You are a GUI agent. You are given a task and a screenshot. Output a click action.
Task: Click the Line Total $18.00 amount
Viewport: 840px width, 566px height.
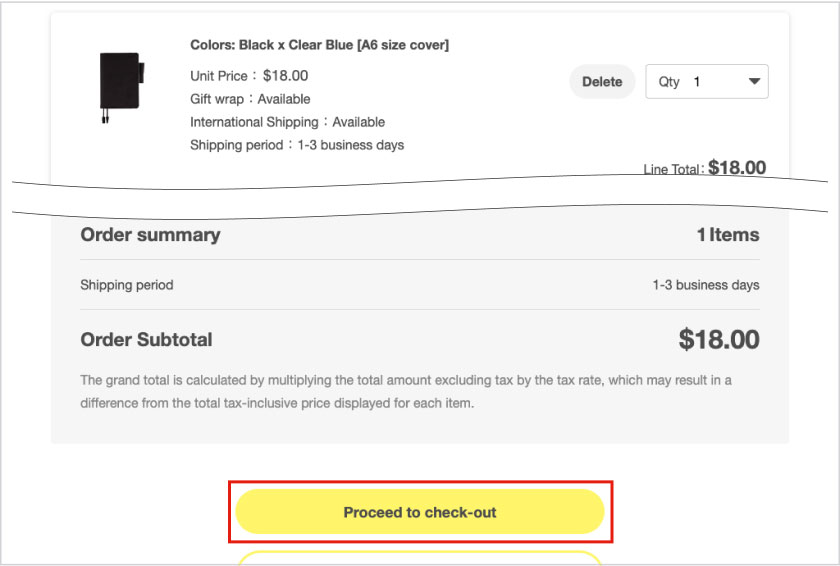pos(736,168)
